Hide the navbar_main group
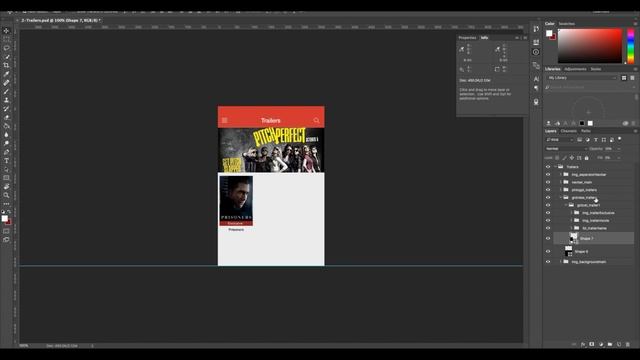The image size is (640, 360). pyautogui.click(x=548, y=182)
